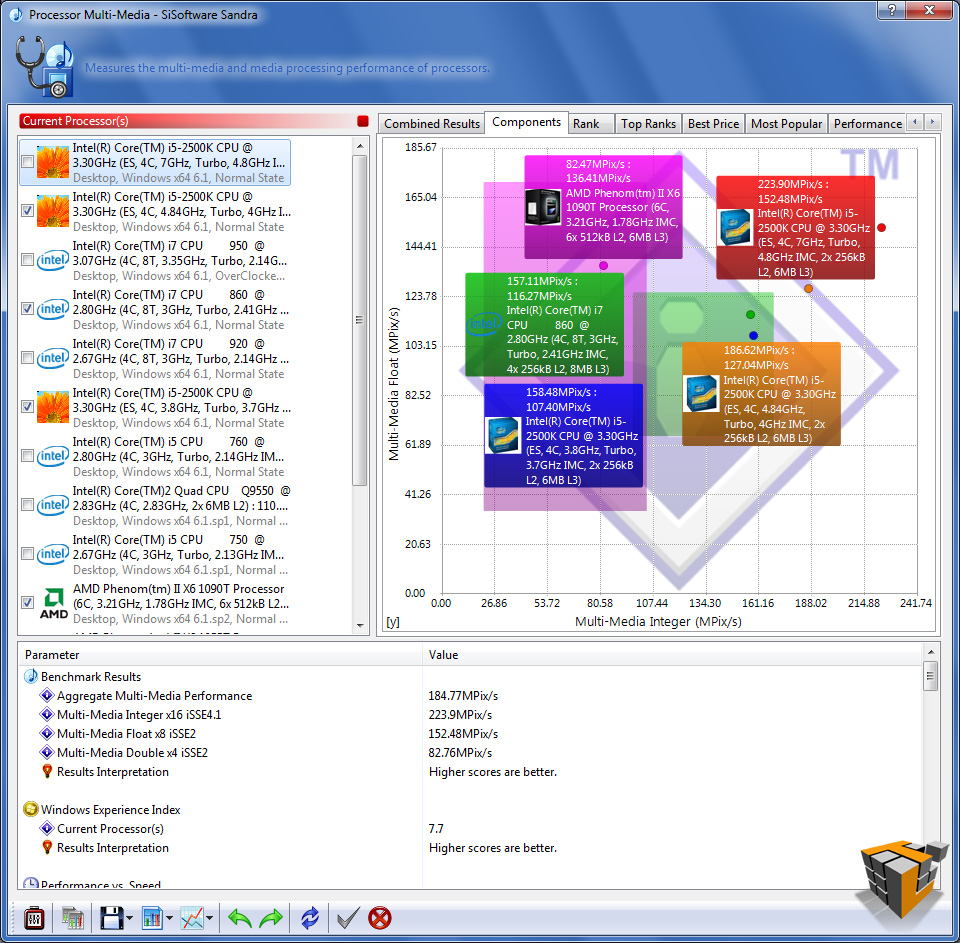Click the stethoscope module icon in header
This screenshot has width=960, height=943.
44,66
